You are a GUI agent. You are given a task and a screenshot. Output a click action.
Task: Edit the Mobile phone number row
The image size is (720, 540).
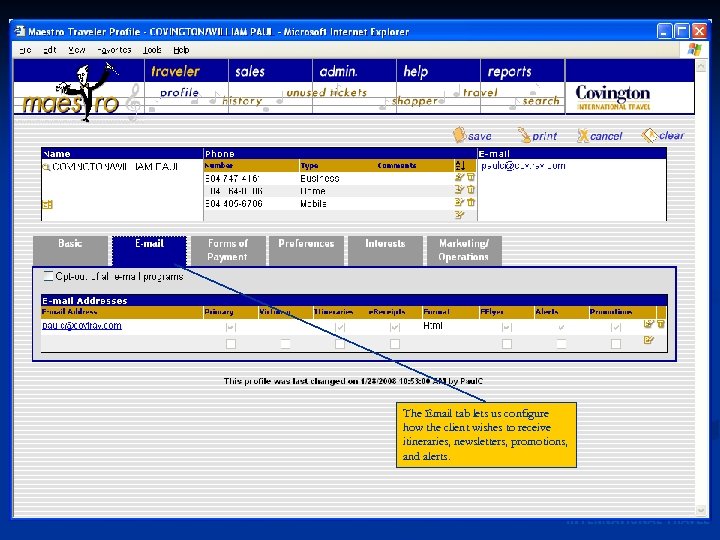pos(459,202)
